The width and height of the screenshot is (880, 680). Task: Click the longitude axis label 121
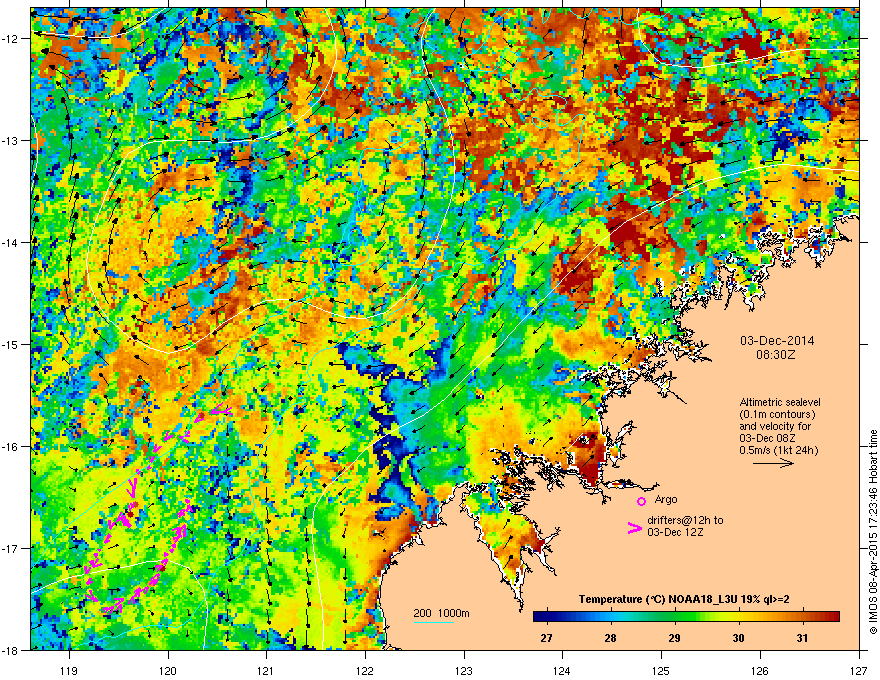coord(266,670)
